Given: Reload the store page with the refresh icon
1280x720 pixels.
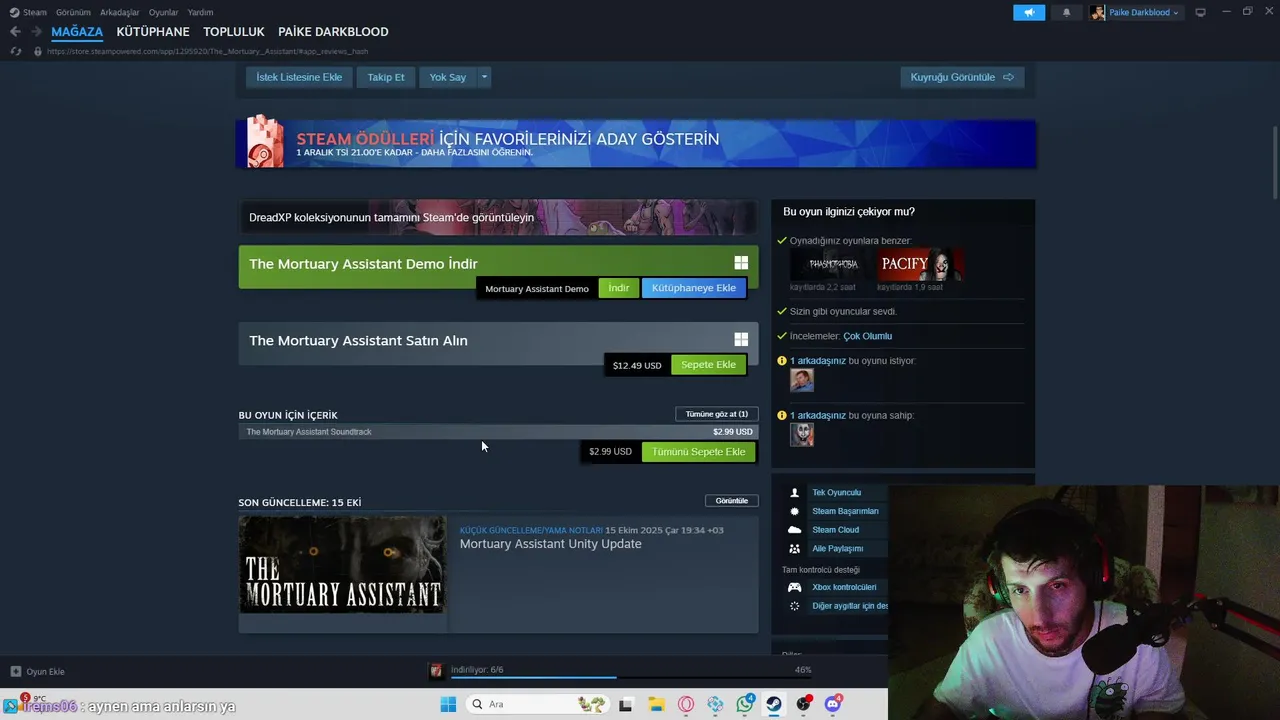Looking at the screenshot, I should tap(15, 51).
